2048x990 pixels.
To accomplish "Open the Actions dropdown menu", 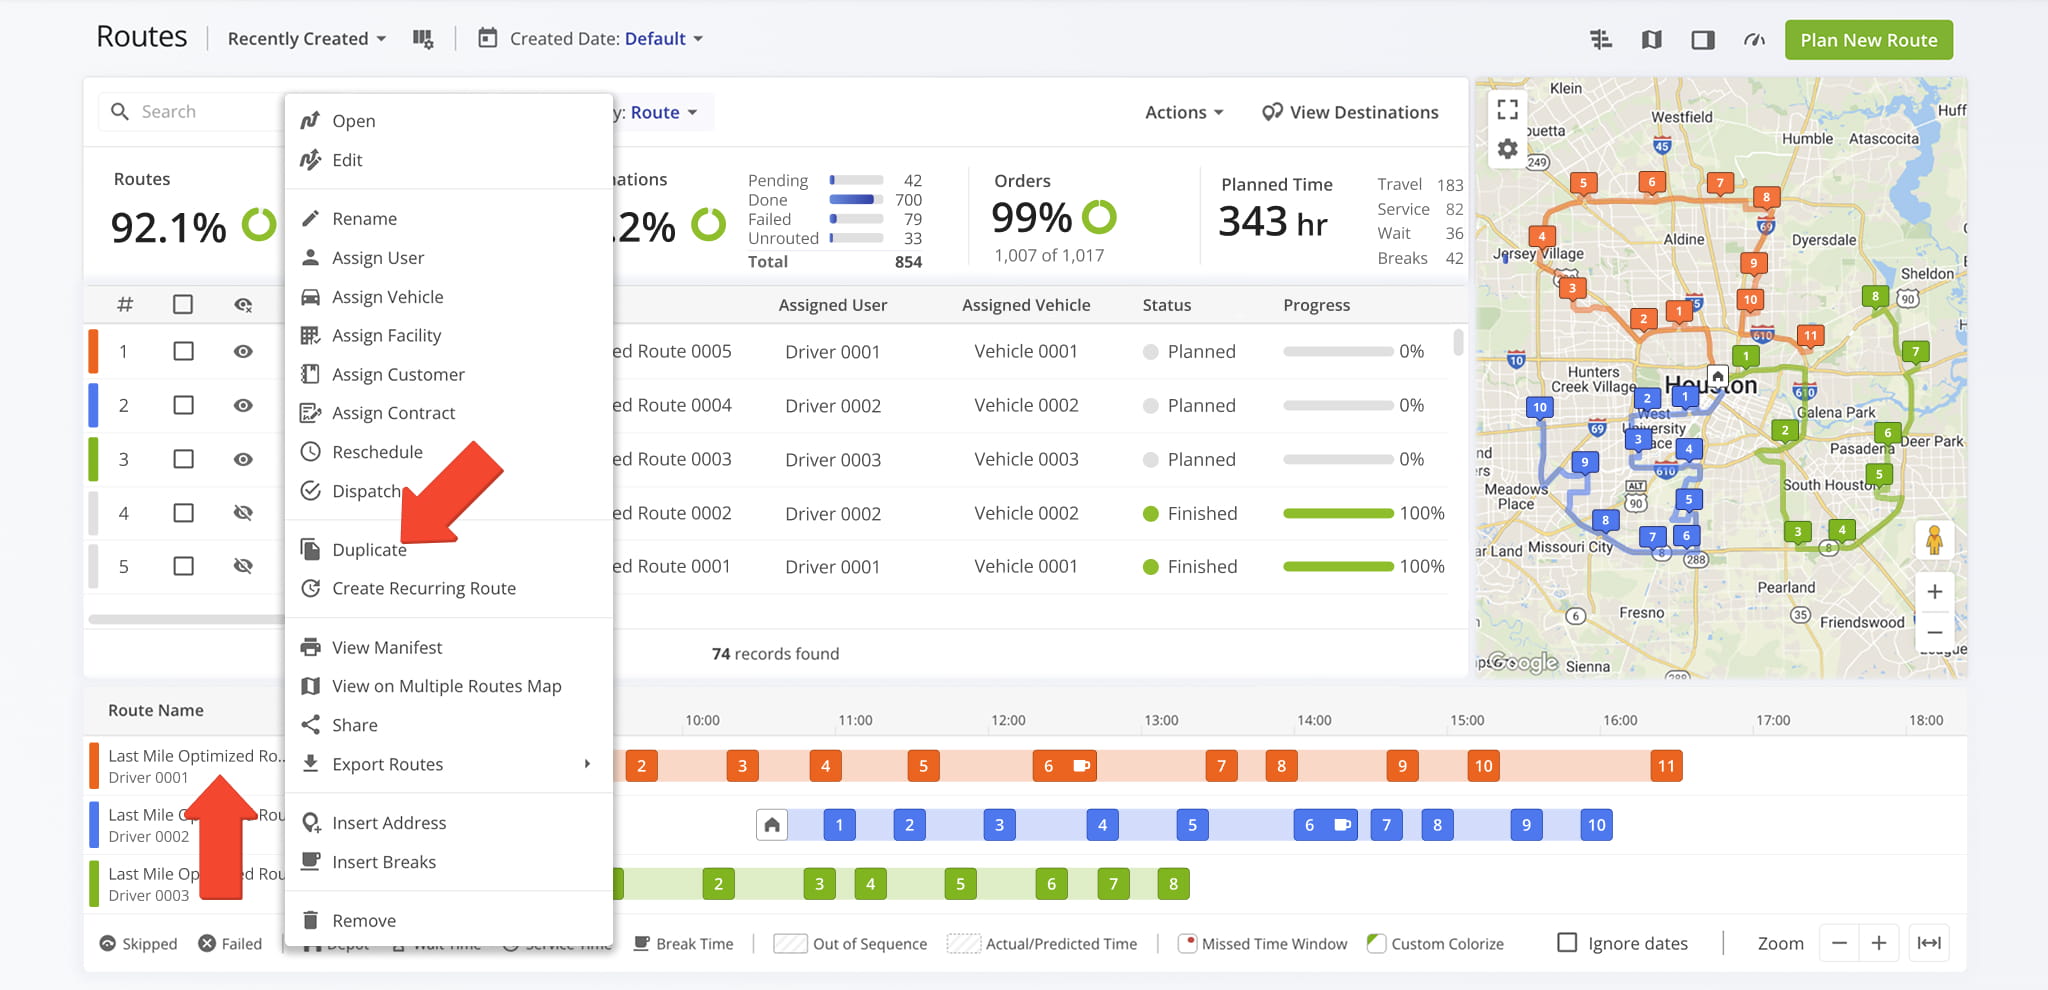I will click(x=1184, y=113).
